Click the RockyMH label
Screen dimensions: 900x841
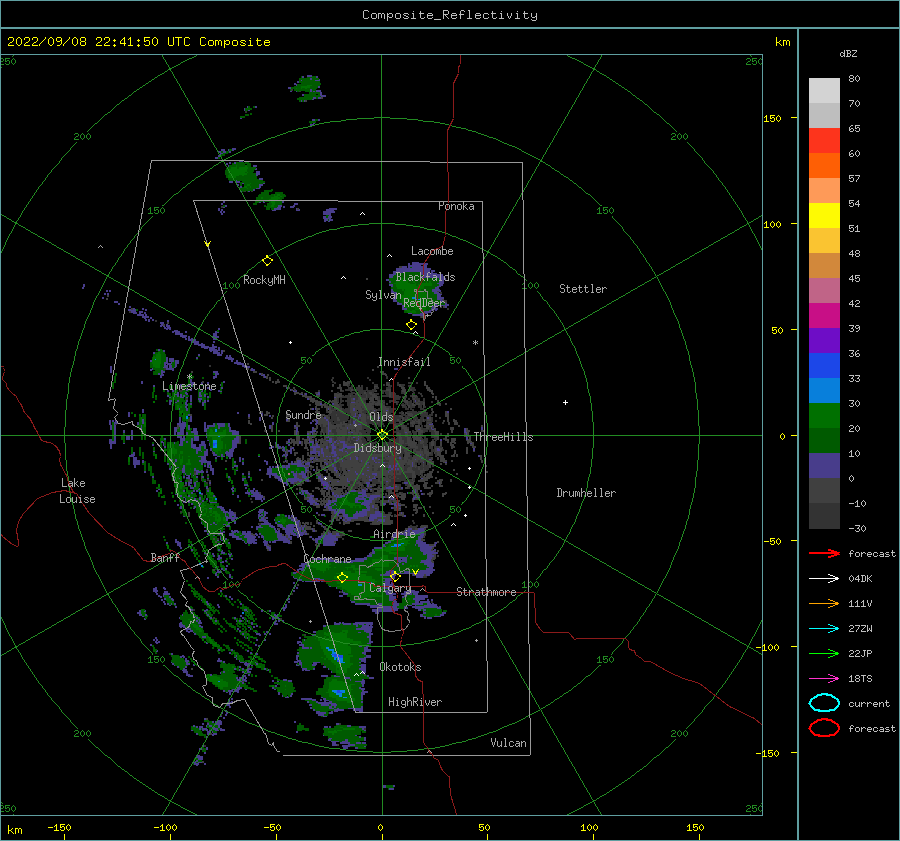click(x=264, y=280)
